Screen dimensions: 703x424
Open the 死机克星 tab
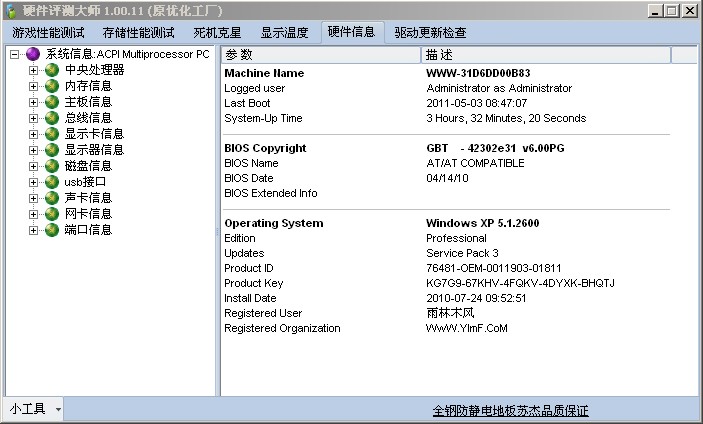[217, 33]
